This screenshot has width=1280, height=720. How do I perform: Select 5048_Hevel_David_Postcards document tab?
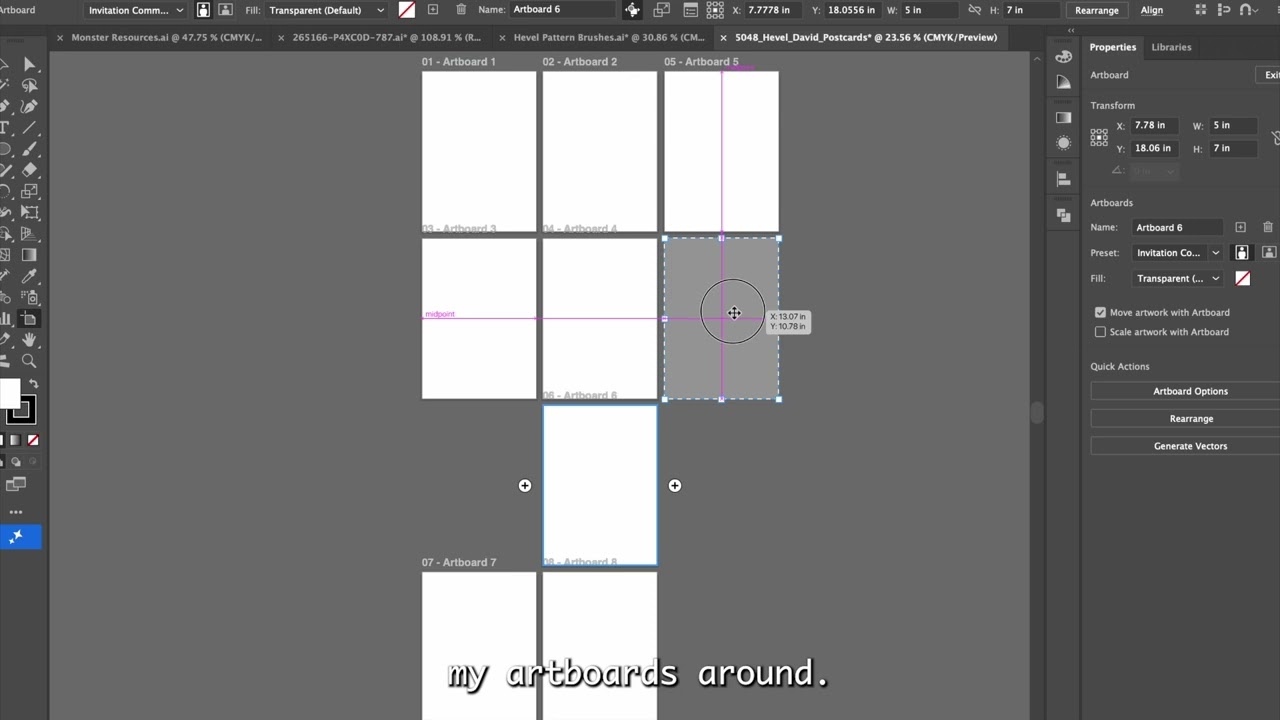pos(865,38)
